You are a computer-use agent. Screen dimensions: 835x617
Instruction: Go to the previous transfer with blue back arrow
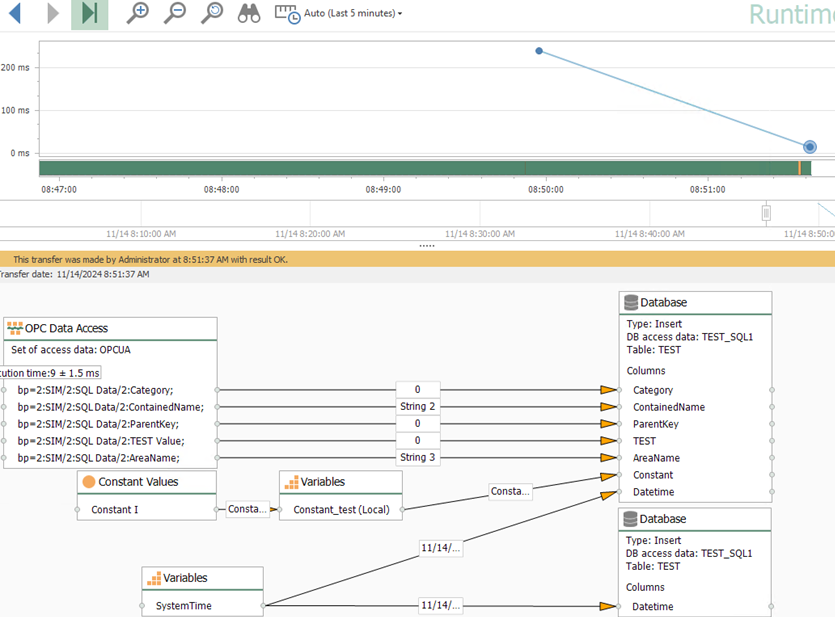[x=15, y=14]
